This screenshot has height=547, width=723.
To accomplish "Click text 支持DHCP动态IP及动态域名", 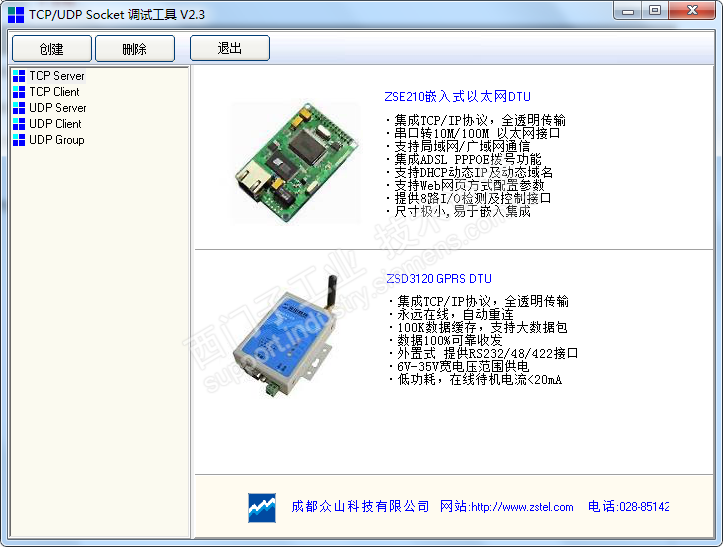I will click(x=474, y=172).
